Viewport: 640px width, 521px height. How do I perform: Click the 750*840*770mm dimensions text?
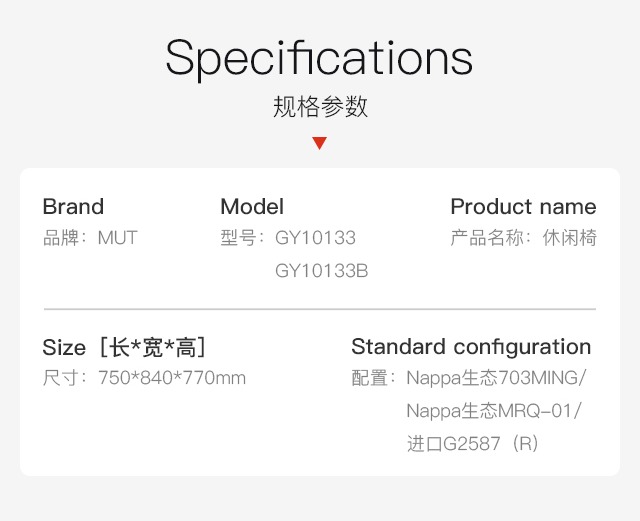tap(172, 378)
